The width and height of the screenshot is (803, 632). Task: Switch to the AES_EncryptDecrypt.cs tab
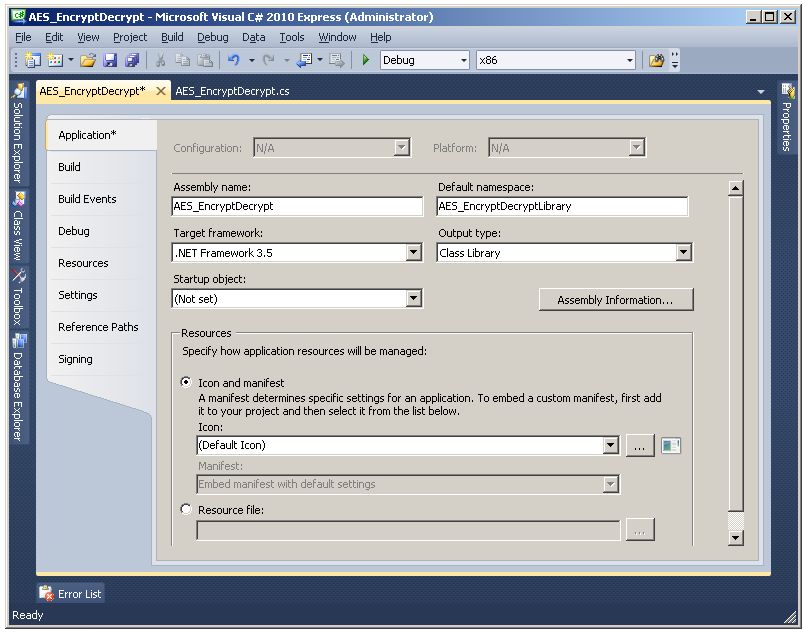point(232,91)
